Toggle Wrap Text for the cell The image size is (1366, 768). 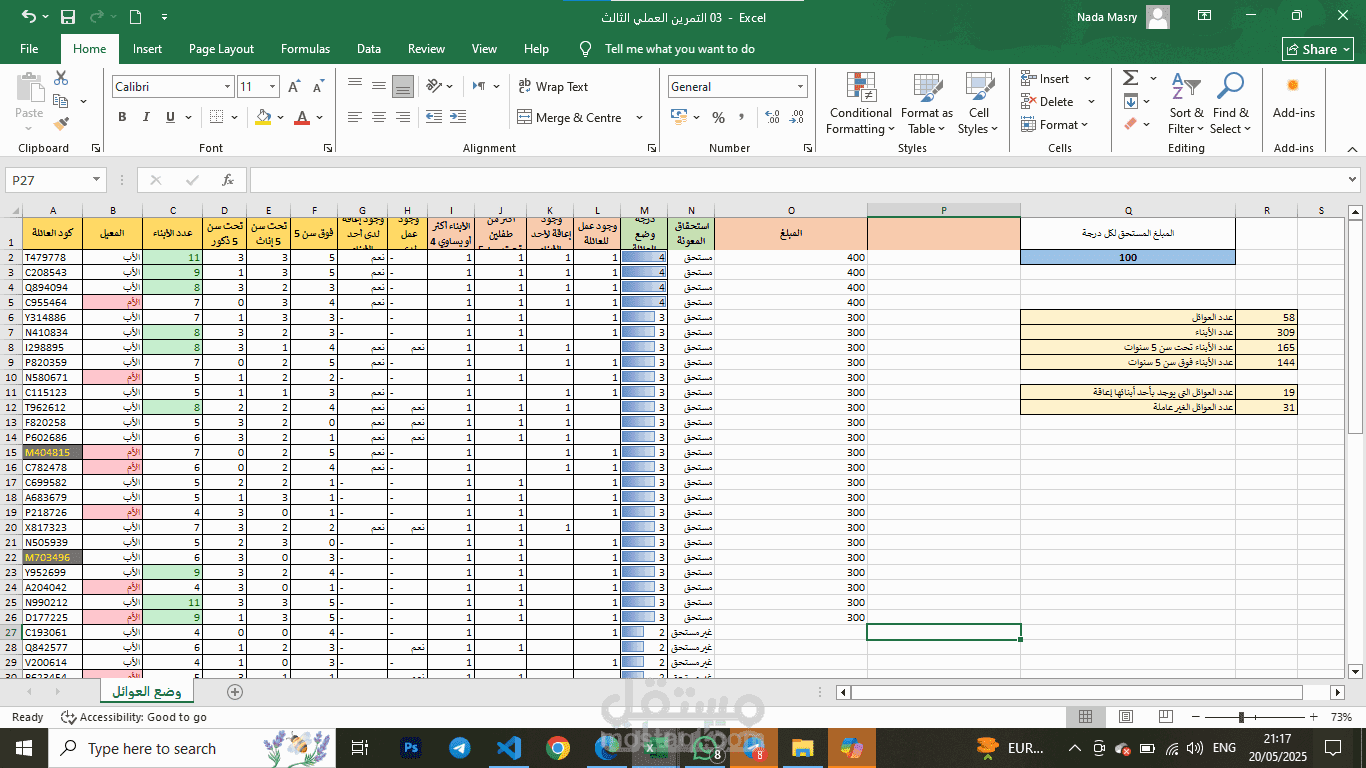pos(553,87)
